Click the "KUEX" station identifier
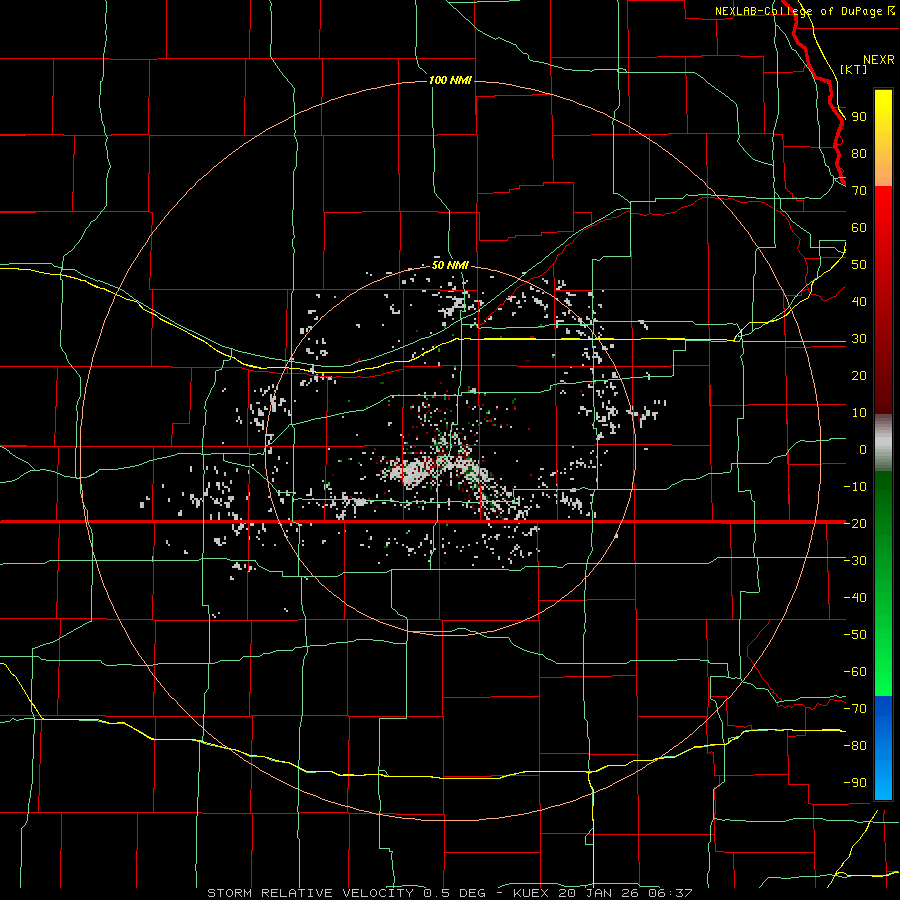 530,893
